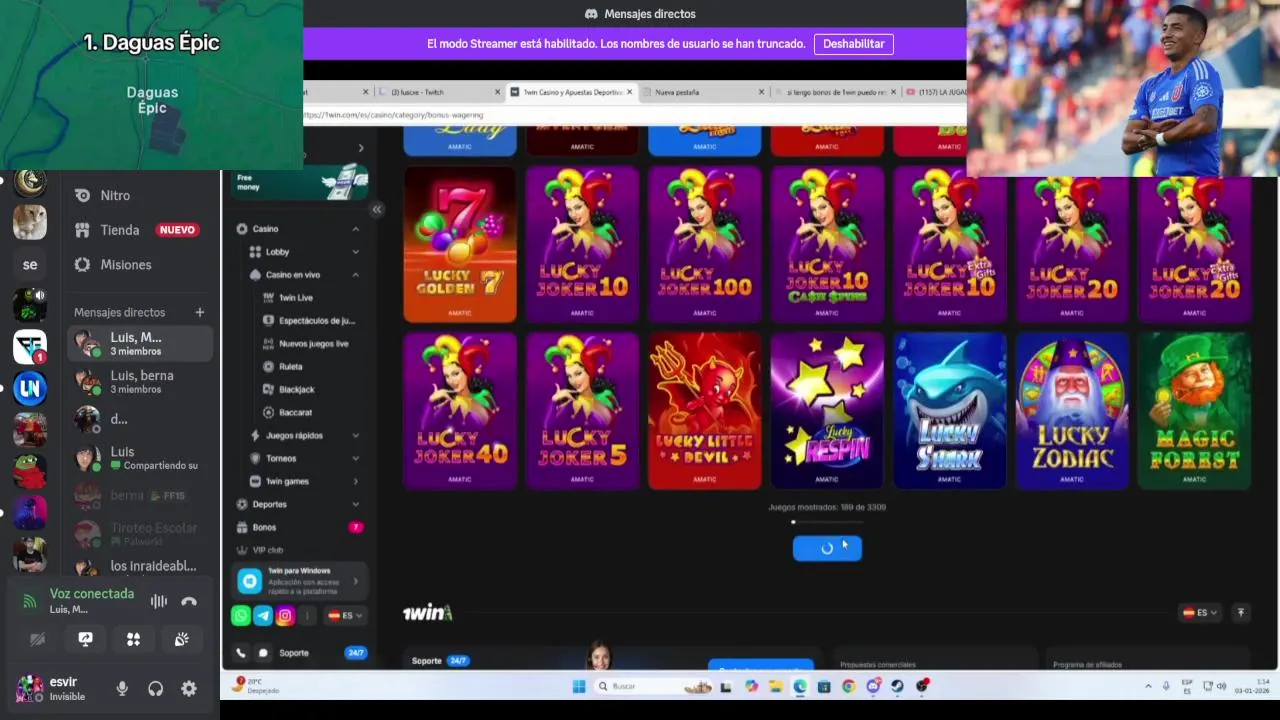Collapse the Casino en vivo submenu
1280x720 pixels.
pos(355,275)
